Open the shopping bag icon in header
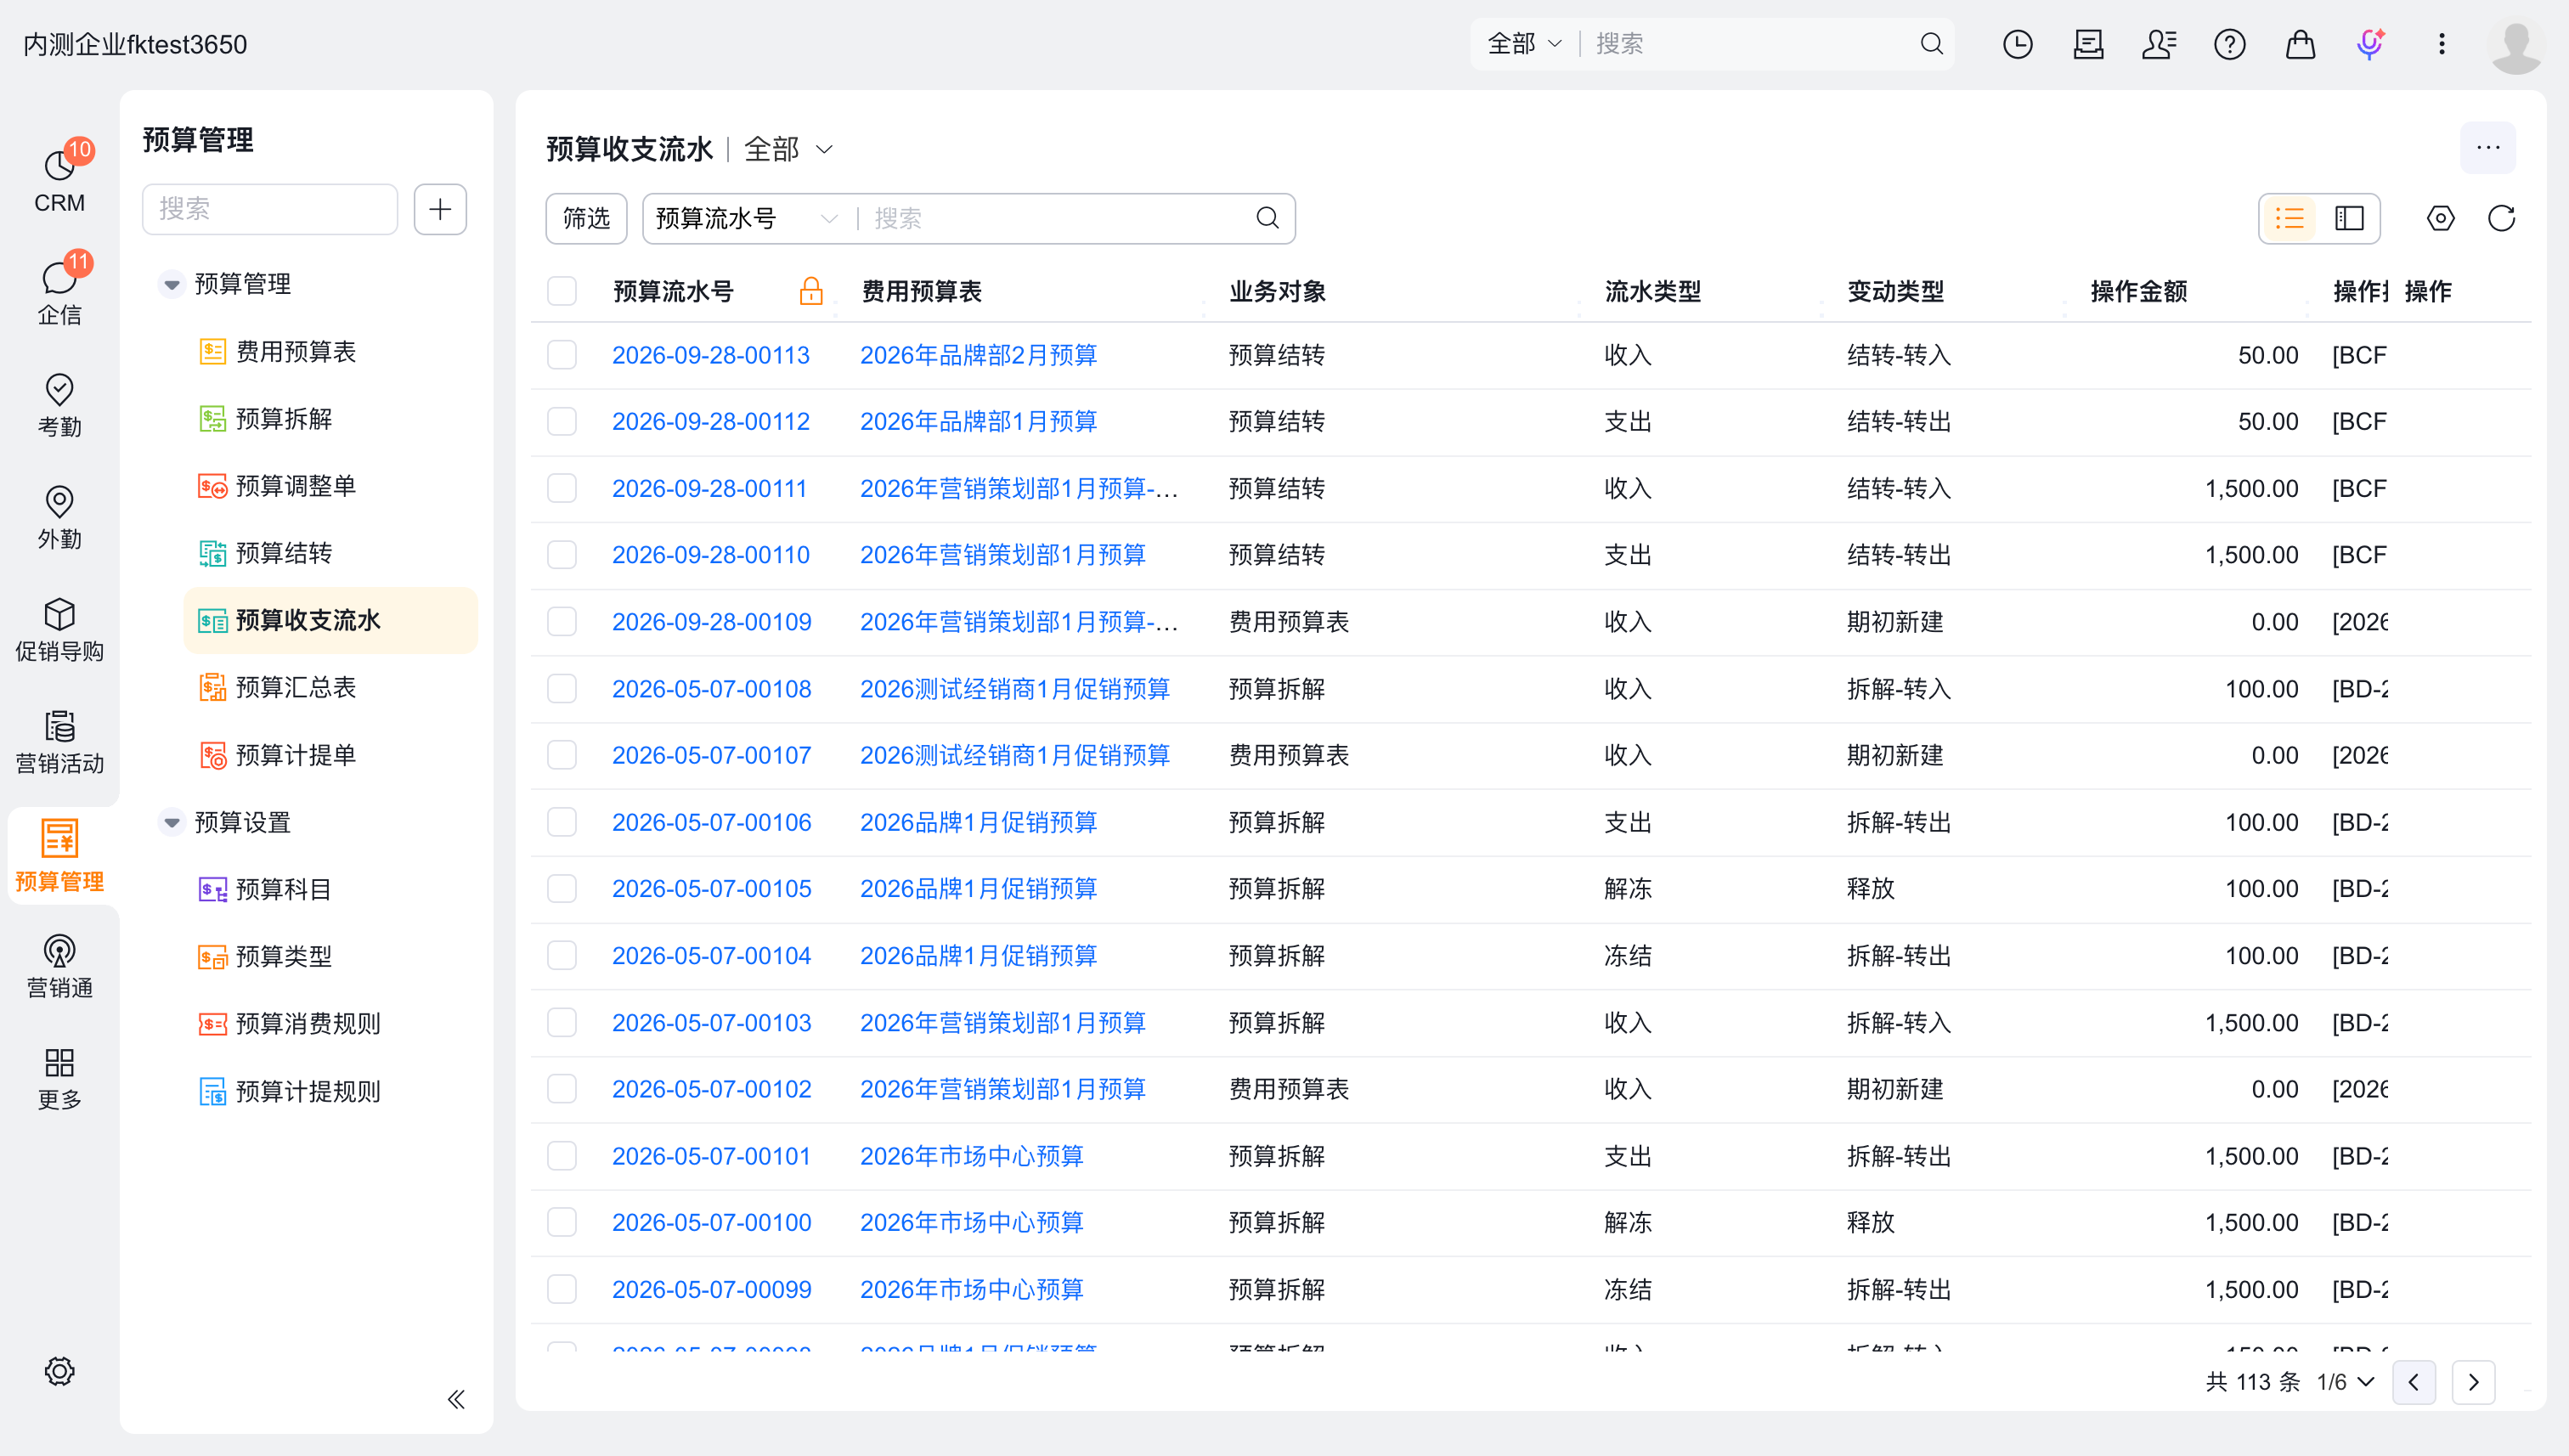Viewport: 2569px width, 1456px height. tap(2300, 44)
